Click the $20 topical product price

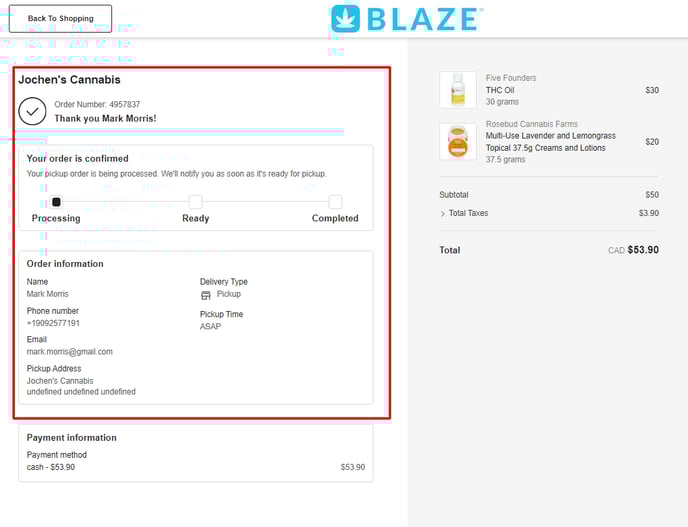point(652,142)
